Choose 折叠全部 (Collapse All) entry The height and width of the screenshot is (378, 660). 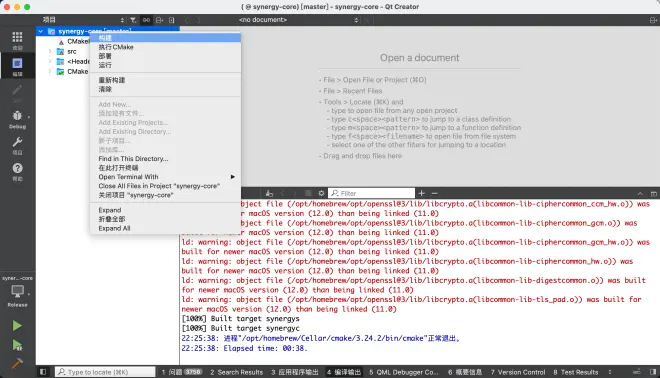coord(165,219)
